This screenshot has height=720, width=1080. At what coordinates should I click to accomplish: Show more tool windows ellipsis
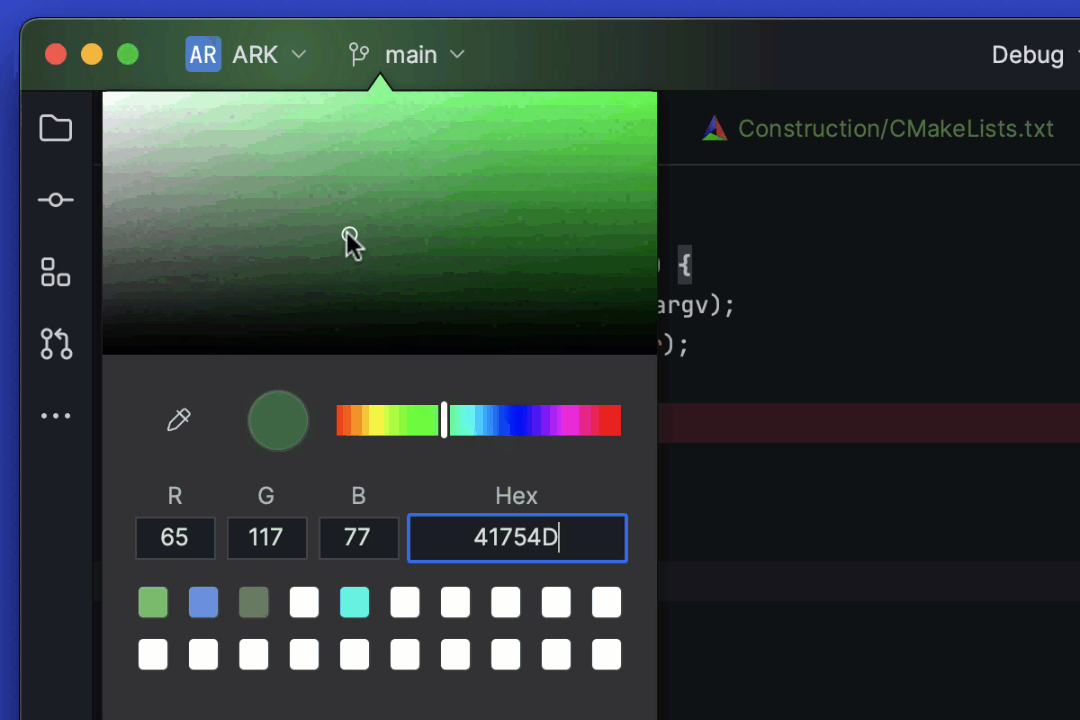click(x=55, y=416)
